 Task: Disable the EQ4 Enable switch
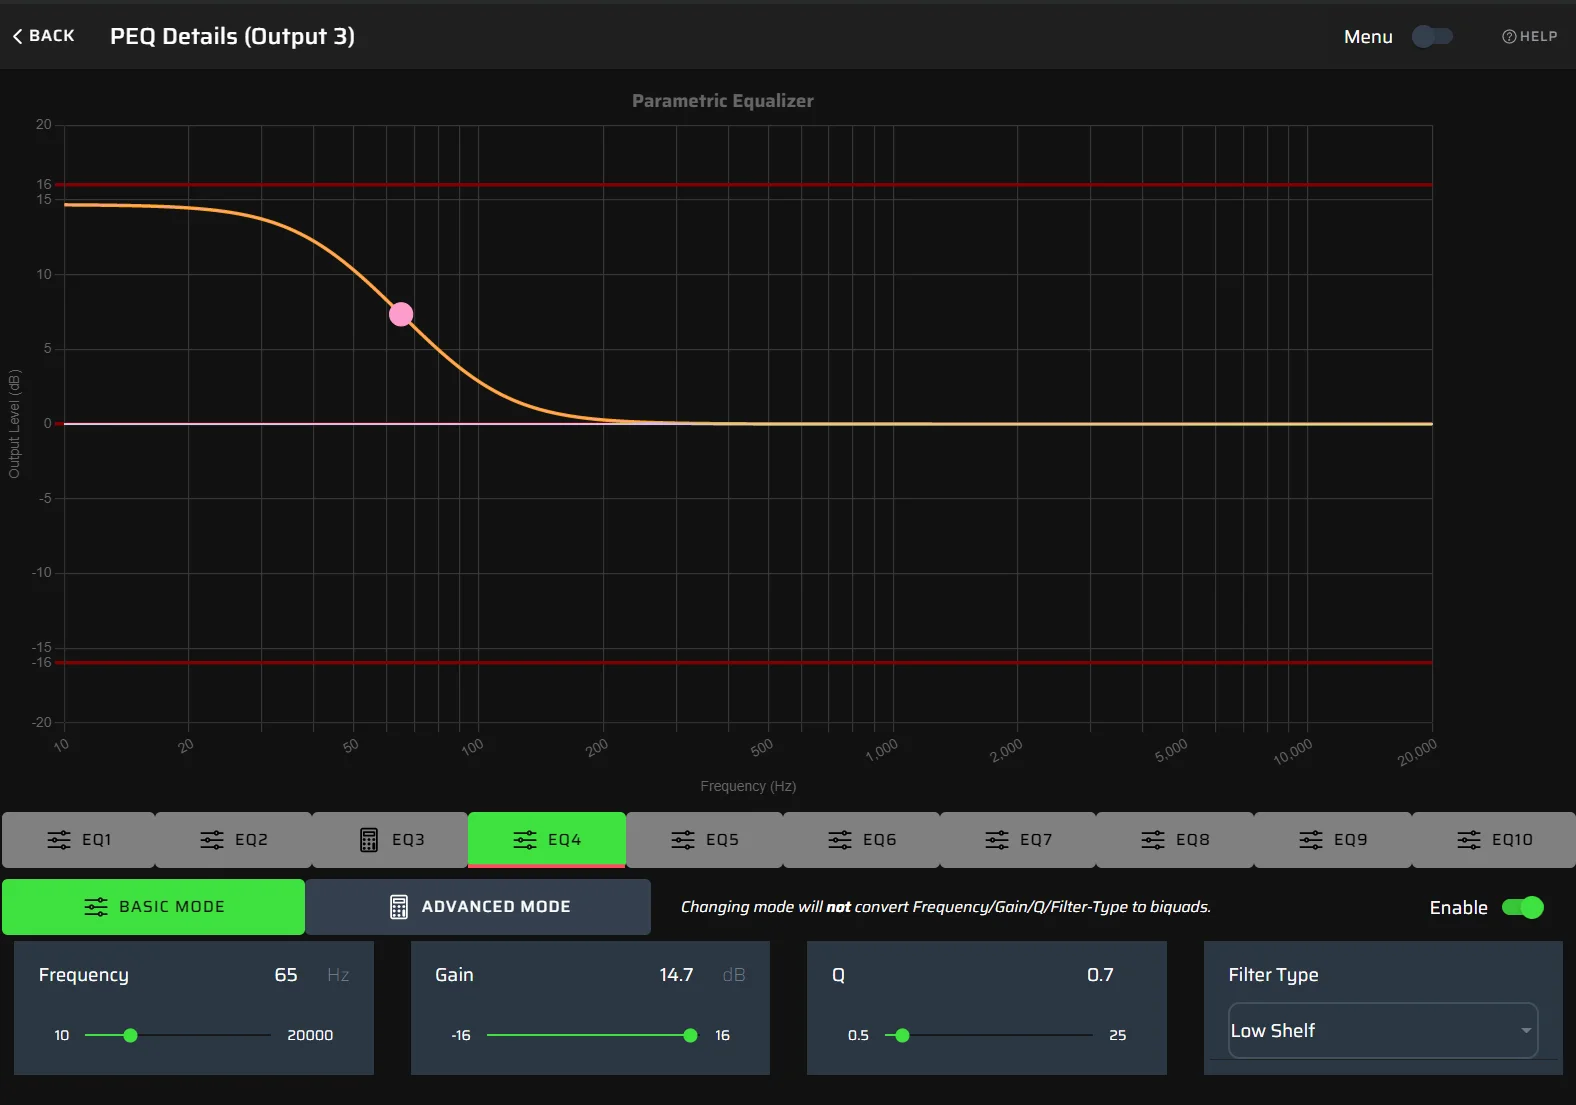click(x=1522, y=907)
